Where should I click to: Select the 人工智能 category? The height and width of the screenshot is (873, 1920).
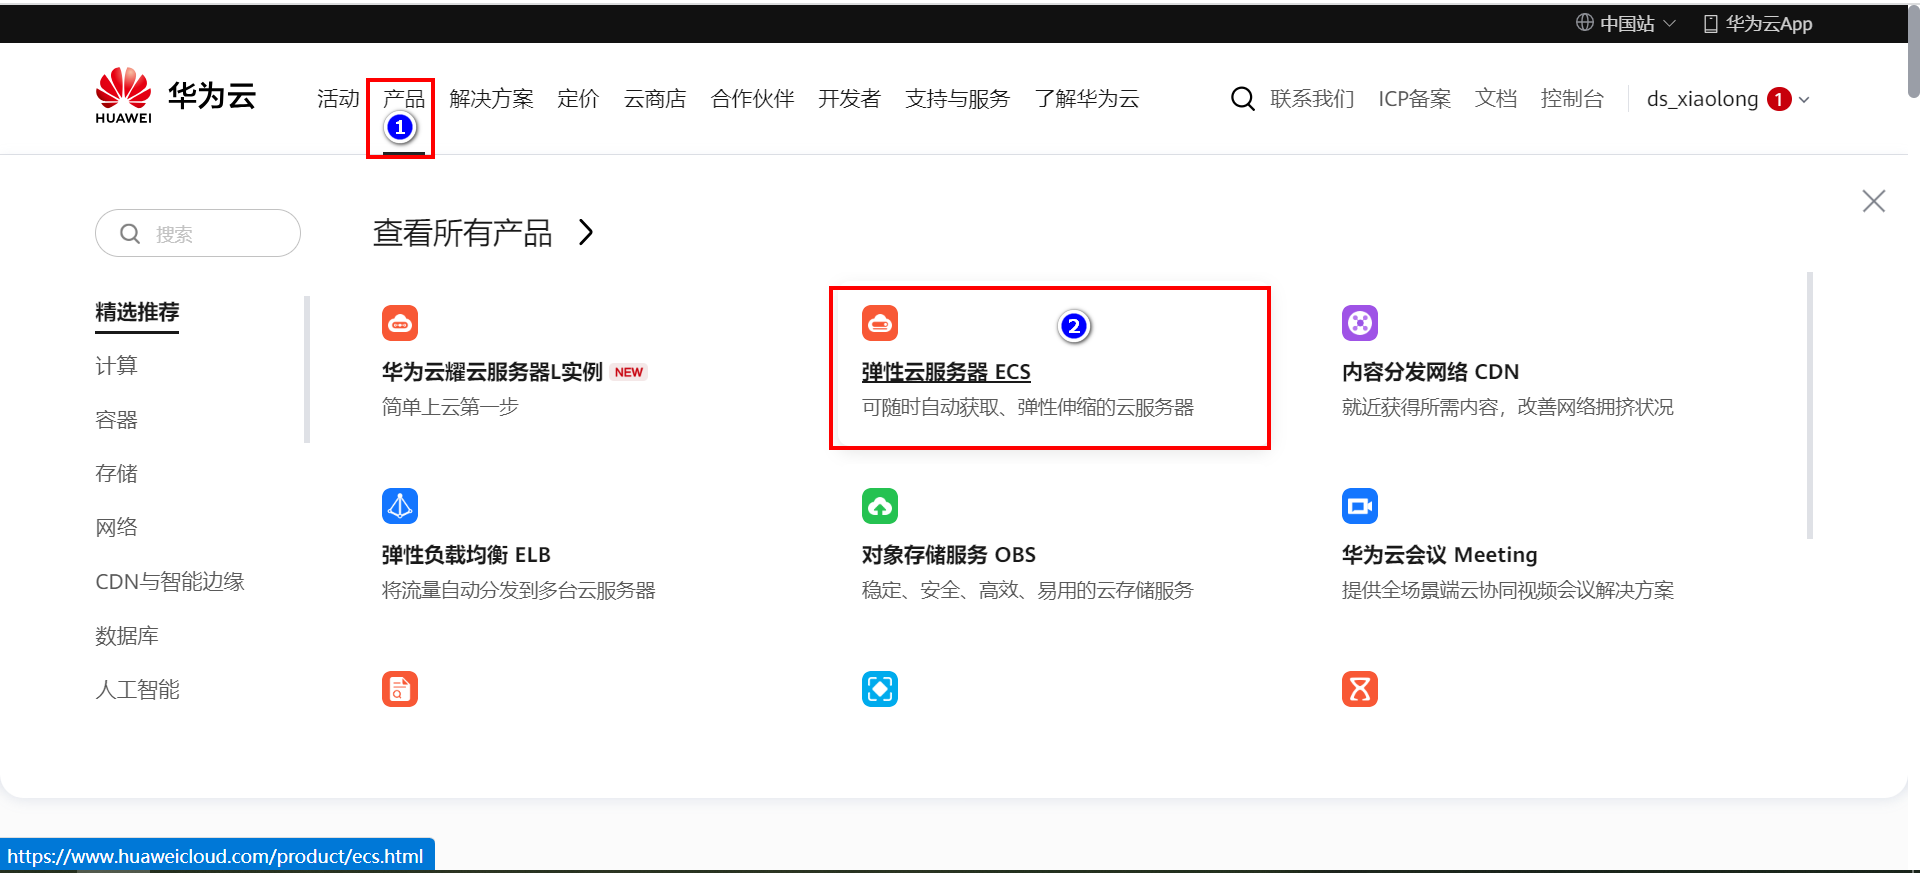click(137, 690)
